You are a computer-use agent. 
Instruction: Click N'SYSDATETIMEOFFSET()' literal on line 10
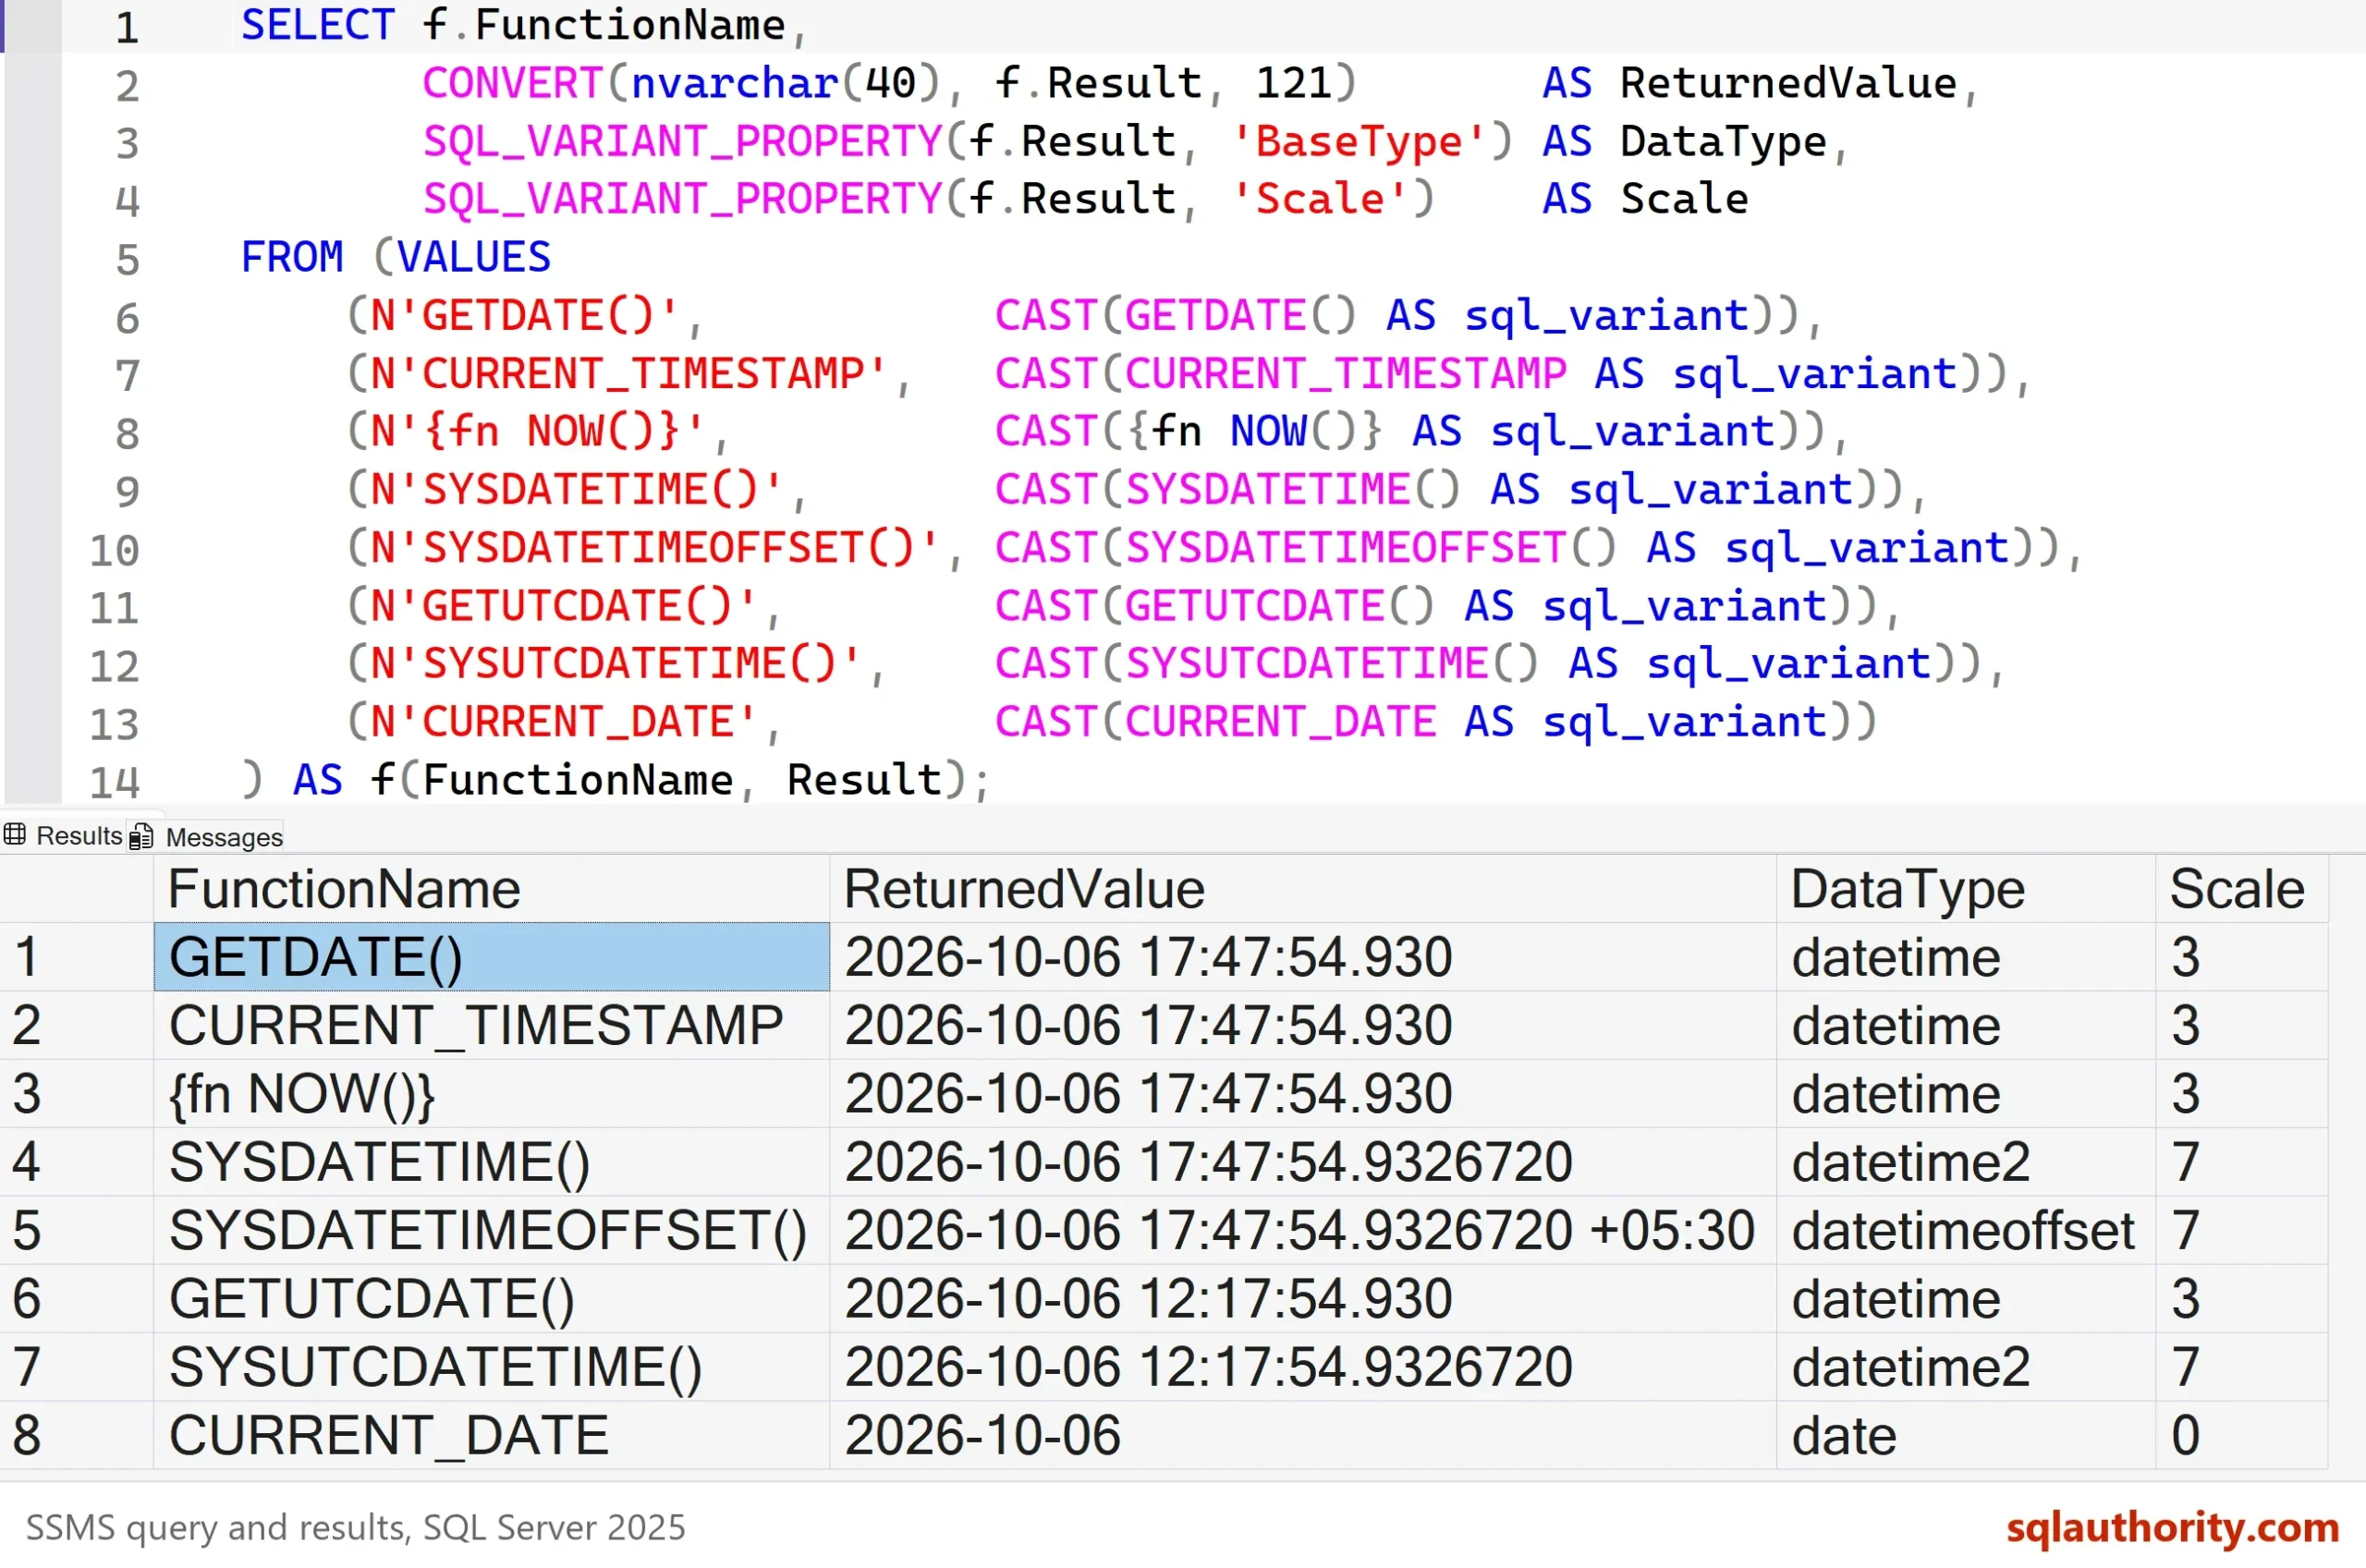pos(655,548)
